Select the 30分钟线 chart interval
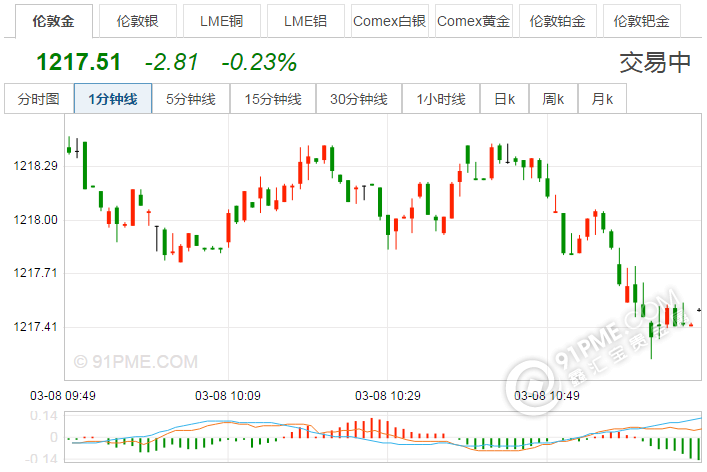The image size is (707, 472). (x=359, y=99)
